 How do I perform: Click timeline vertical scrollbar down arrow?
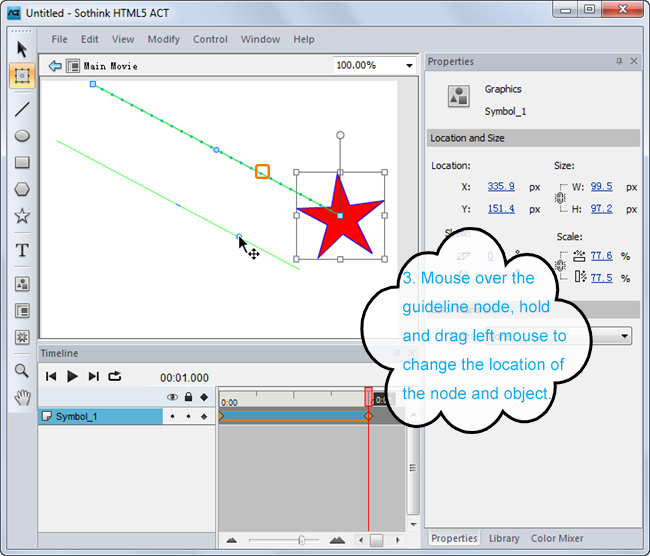[413, 524]
